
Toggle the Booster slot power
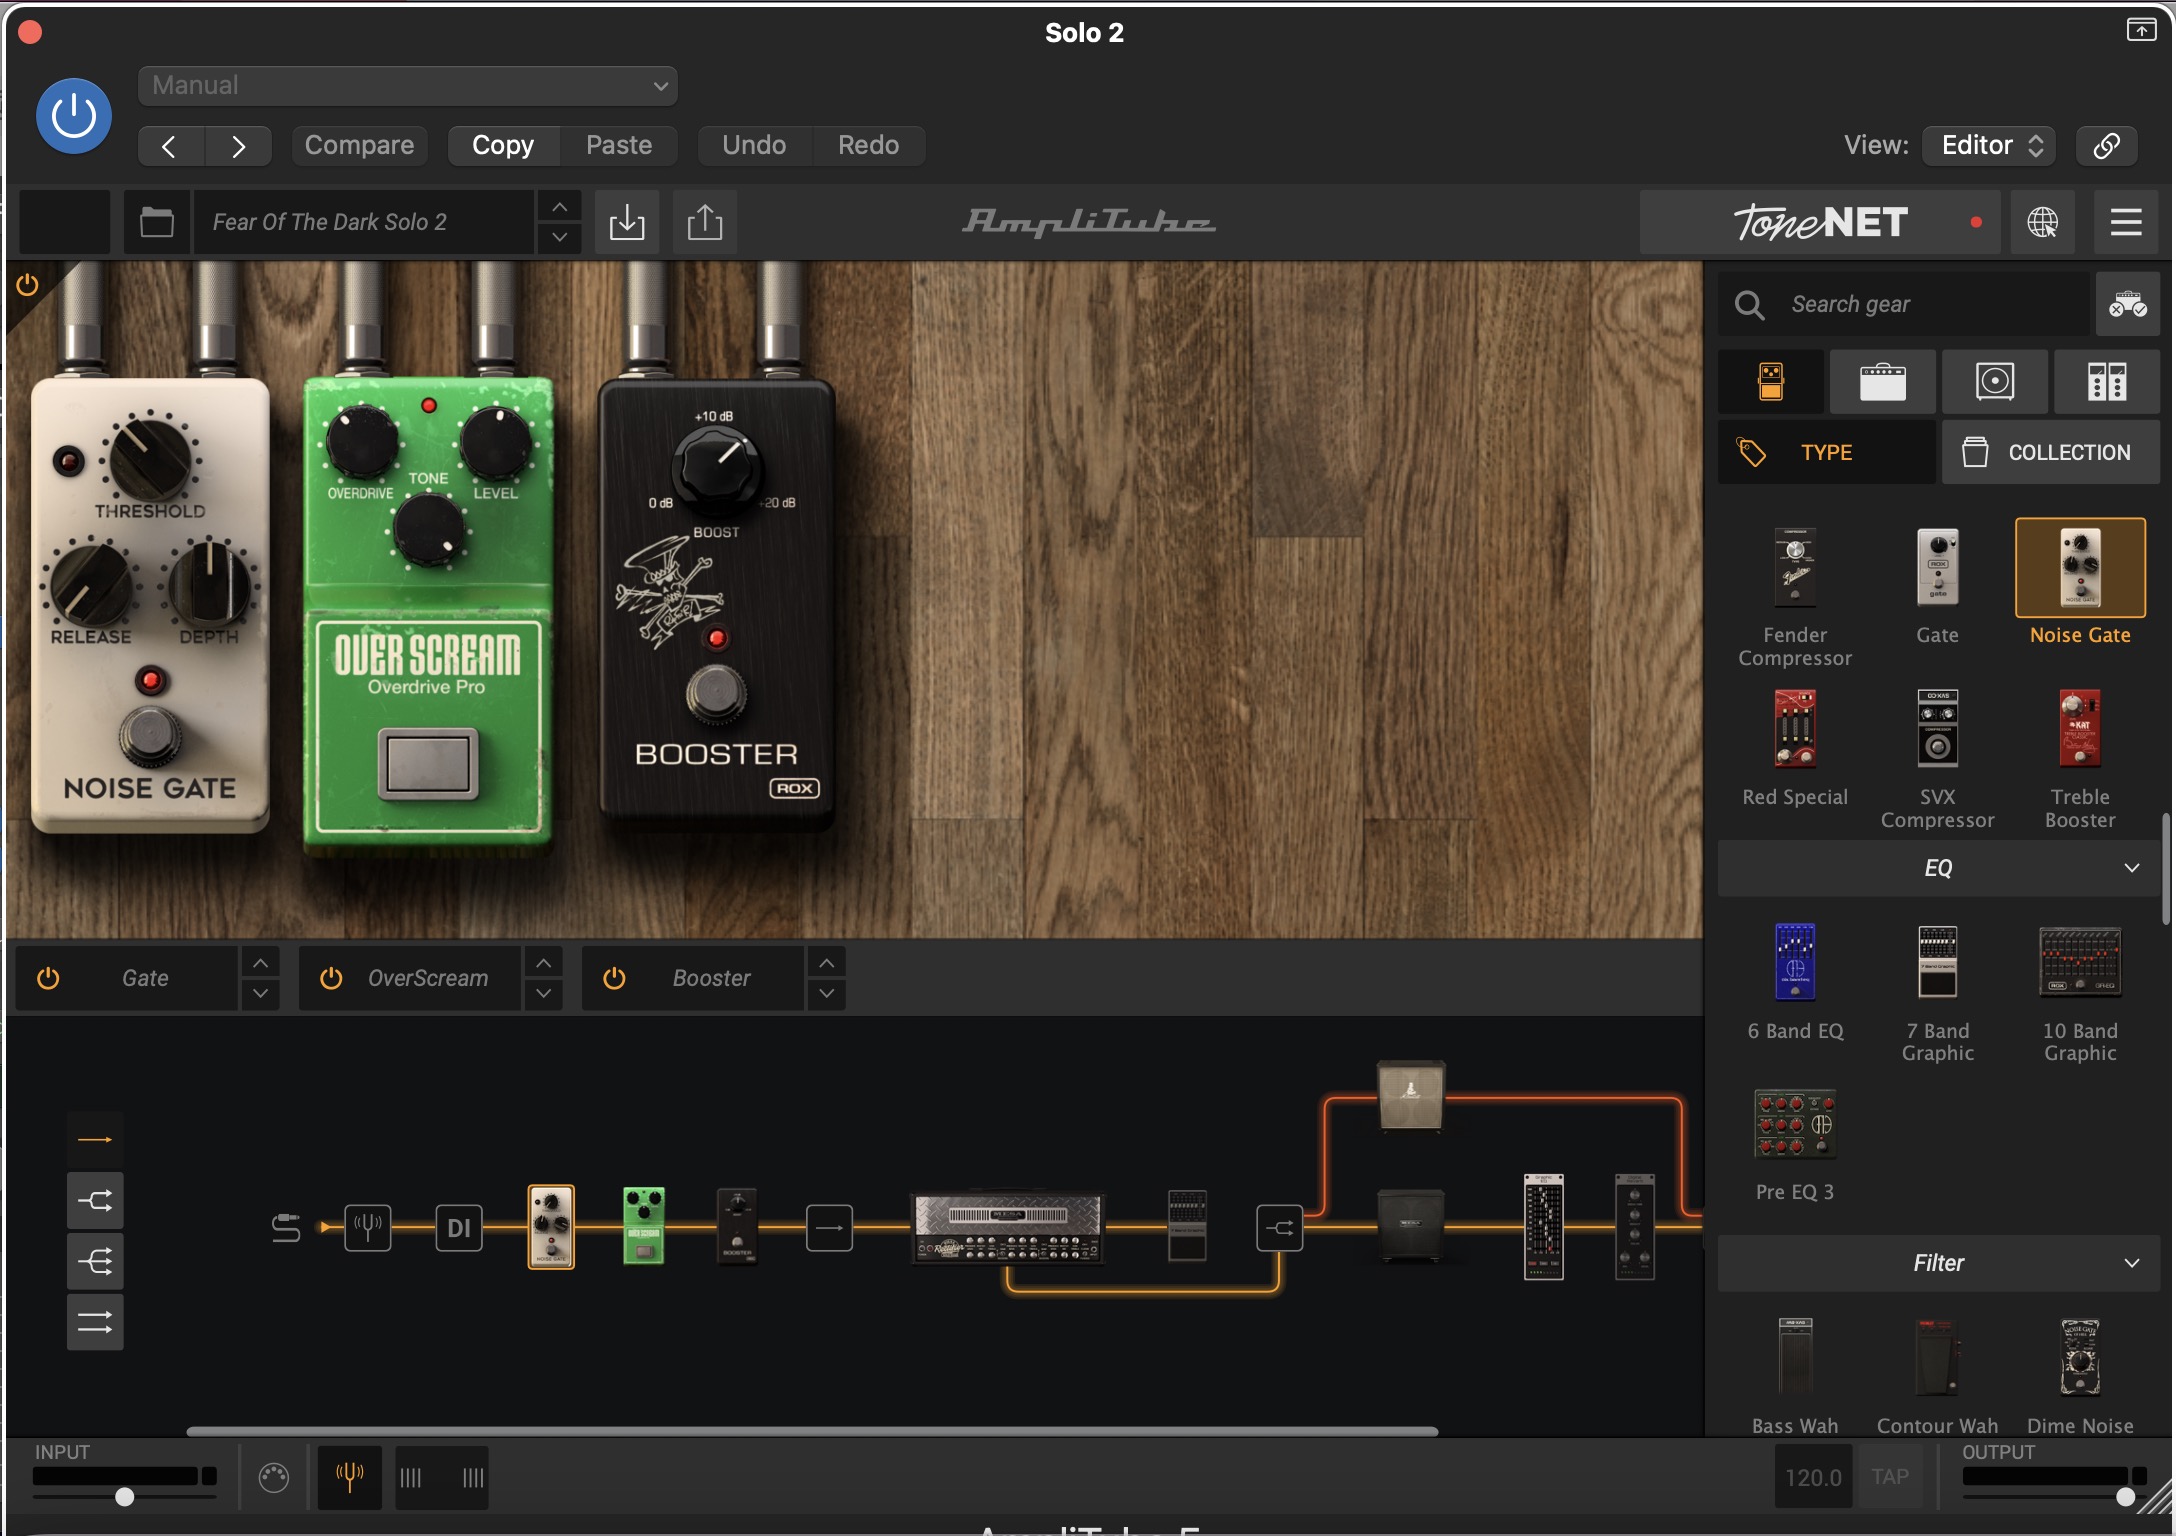[x=614, y=978]
